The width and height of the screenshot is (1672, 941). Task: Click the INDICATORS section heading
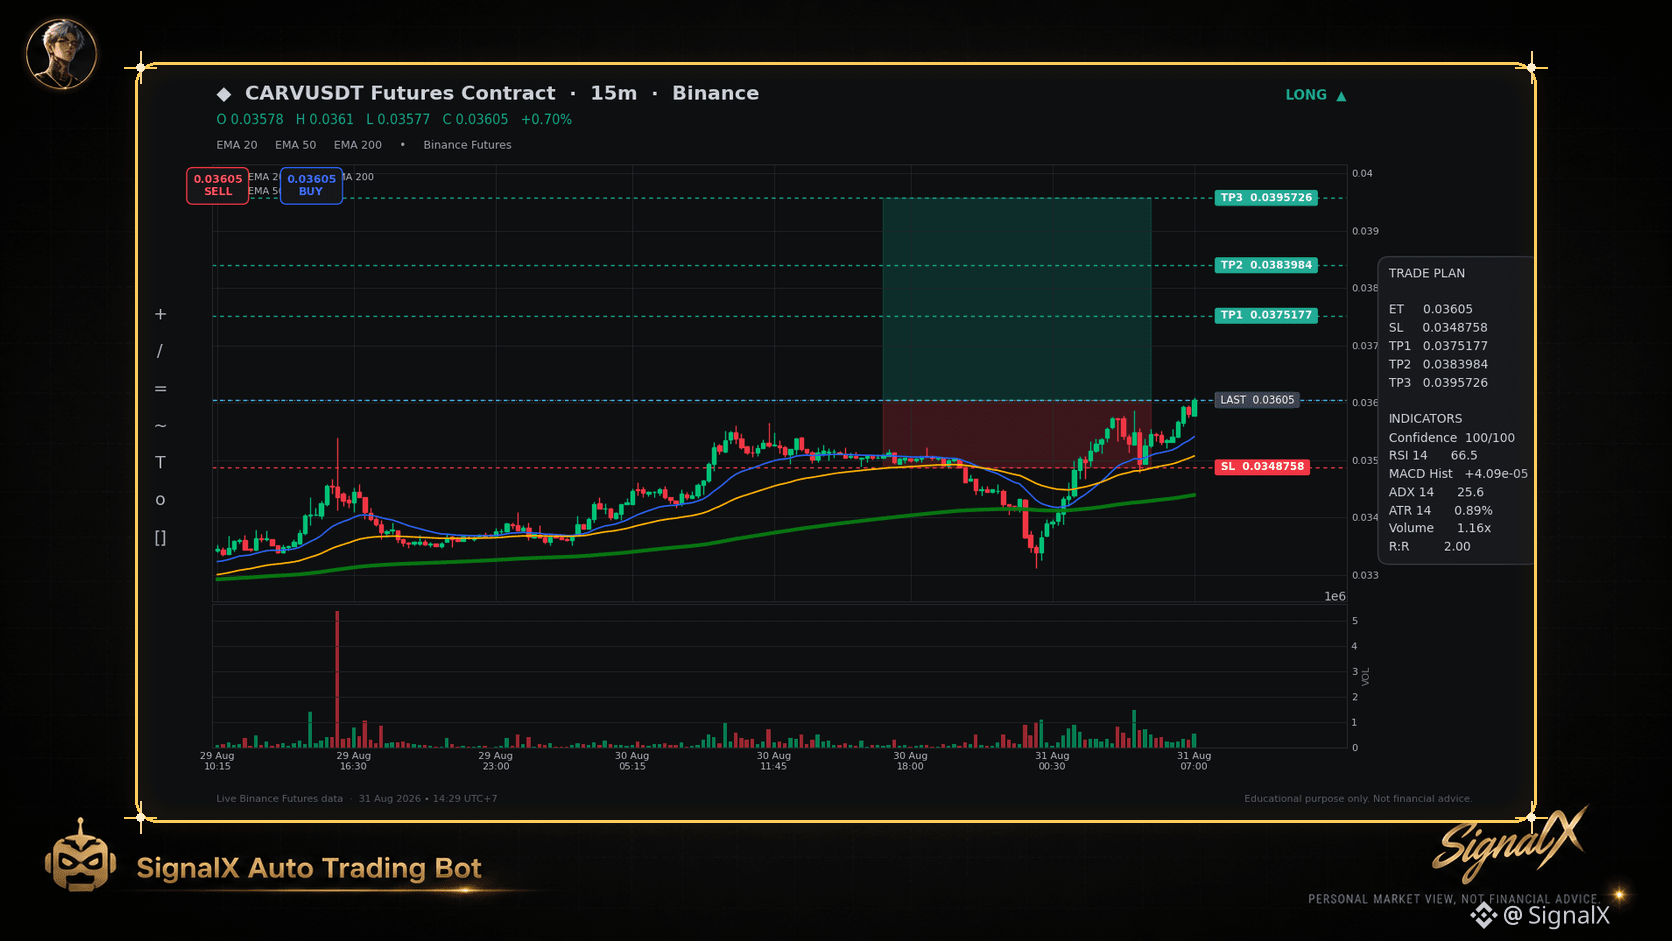(x=1425, y=419)
